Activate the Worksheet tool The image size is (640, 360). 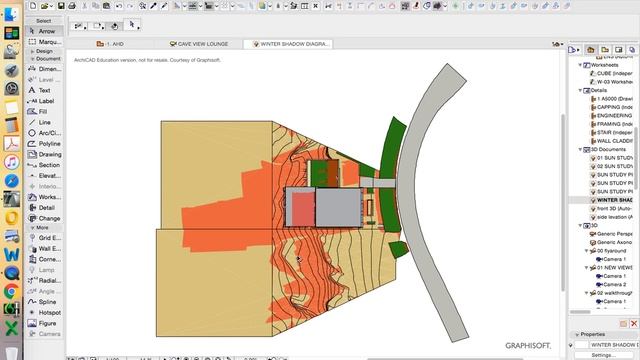click(44, 197)
